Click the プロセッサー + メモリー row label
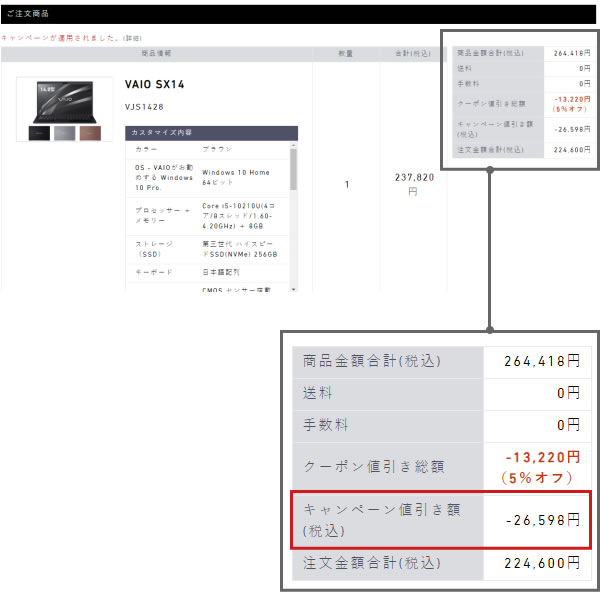This screenshot has width=600, height=600. [x=162, y=215]
